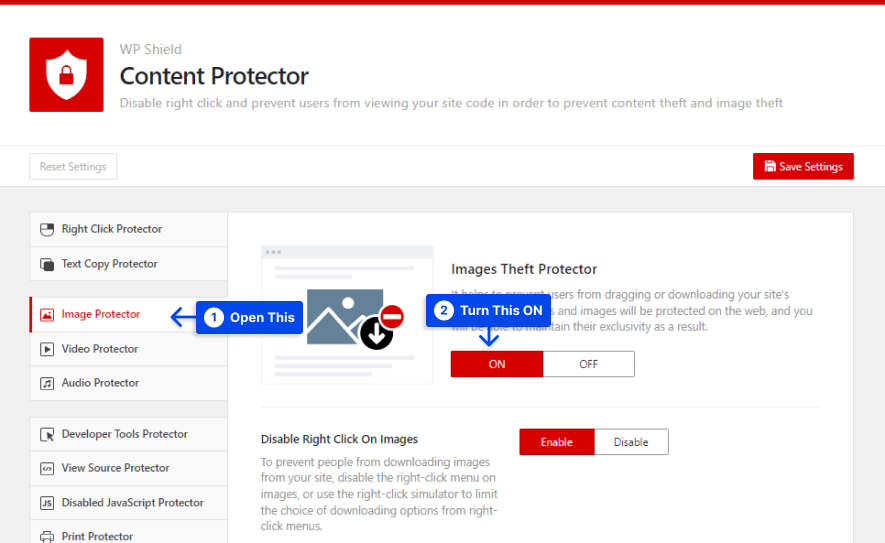
Task: Click the Disable Right Click On Images label
Action: tap(339, 439)
